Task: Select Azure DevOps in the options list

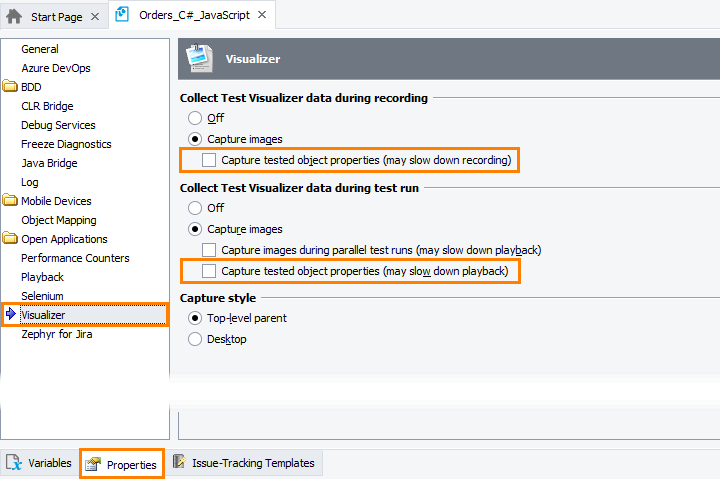Action: click(x=55, y=68)
